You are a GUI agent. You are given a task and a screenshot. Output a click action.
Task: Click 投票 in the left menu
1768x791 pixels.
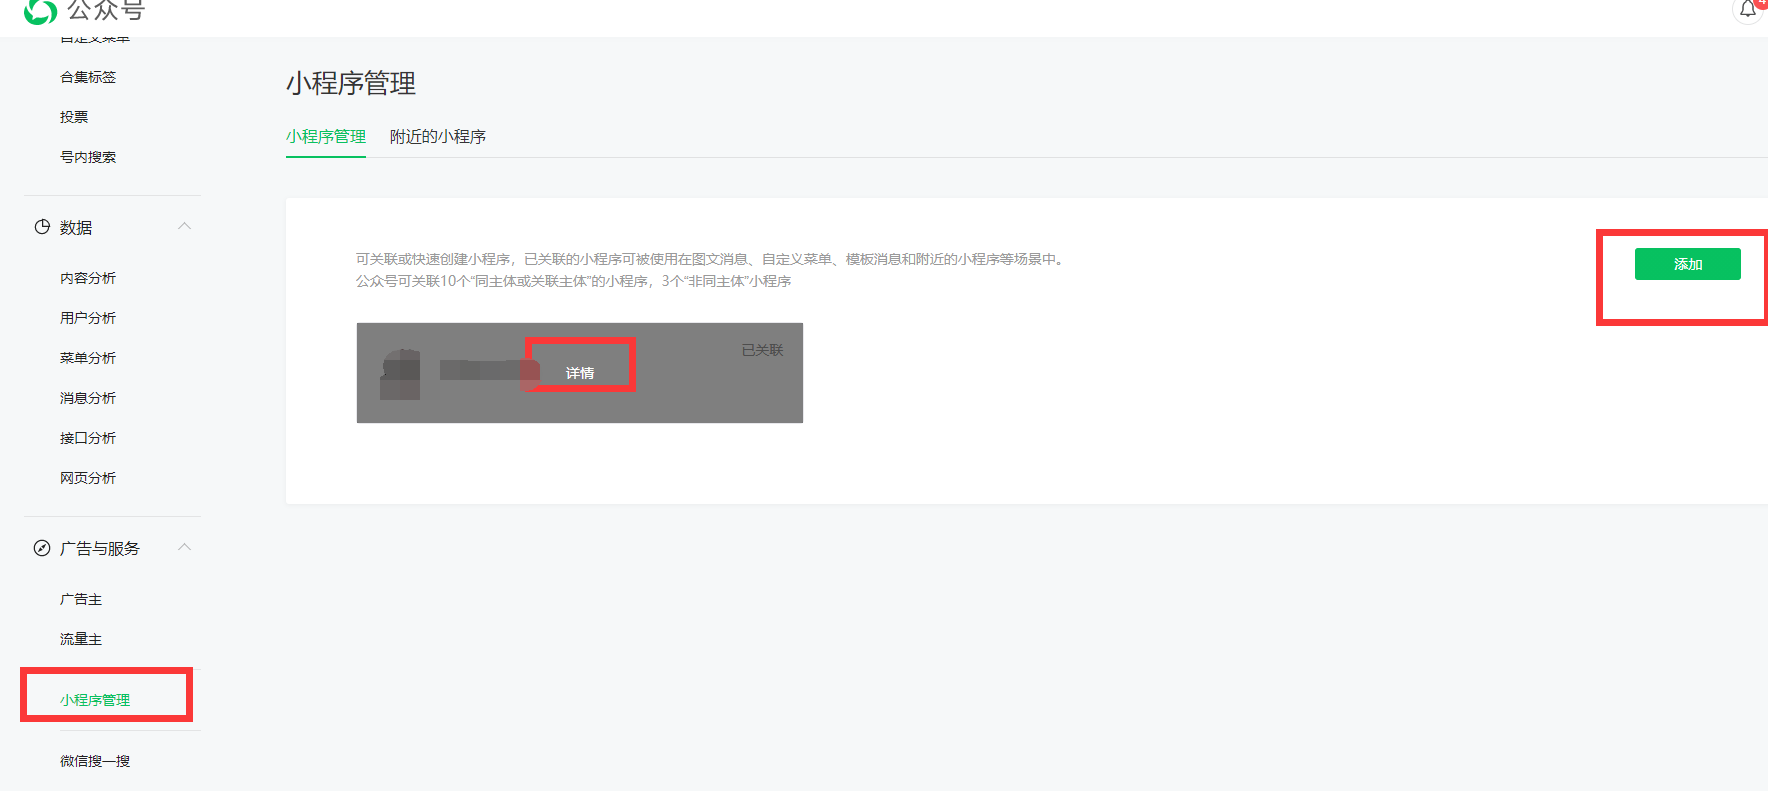point(74,117)
